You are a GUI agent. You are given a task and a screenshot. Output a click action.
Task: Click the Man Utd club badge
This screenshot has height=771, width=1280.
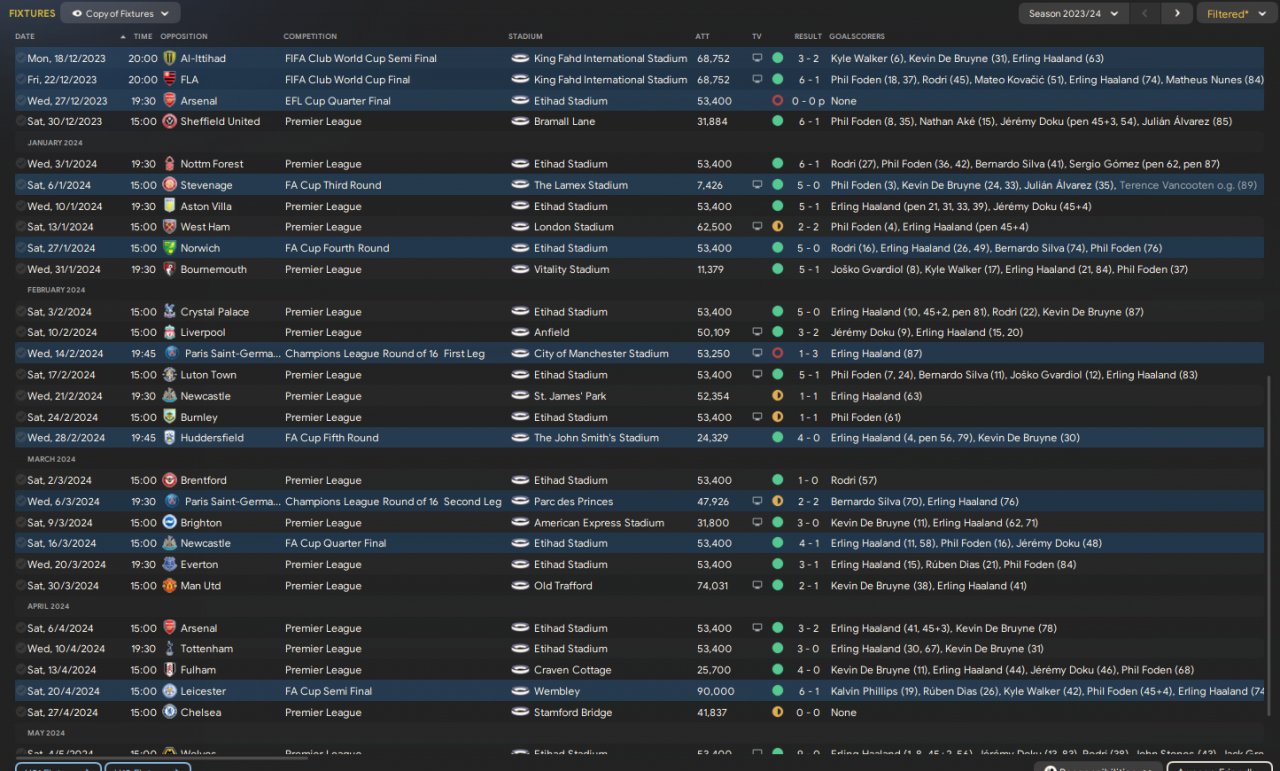click(x=169, y=586)
